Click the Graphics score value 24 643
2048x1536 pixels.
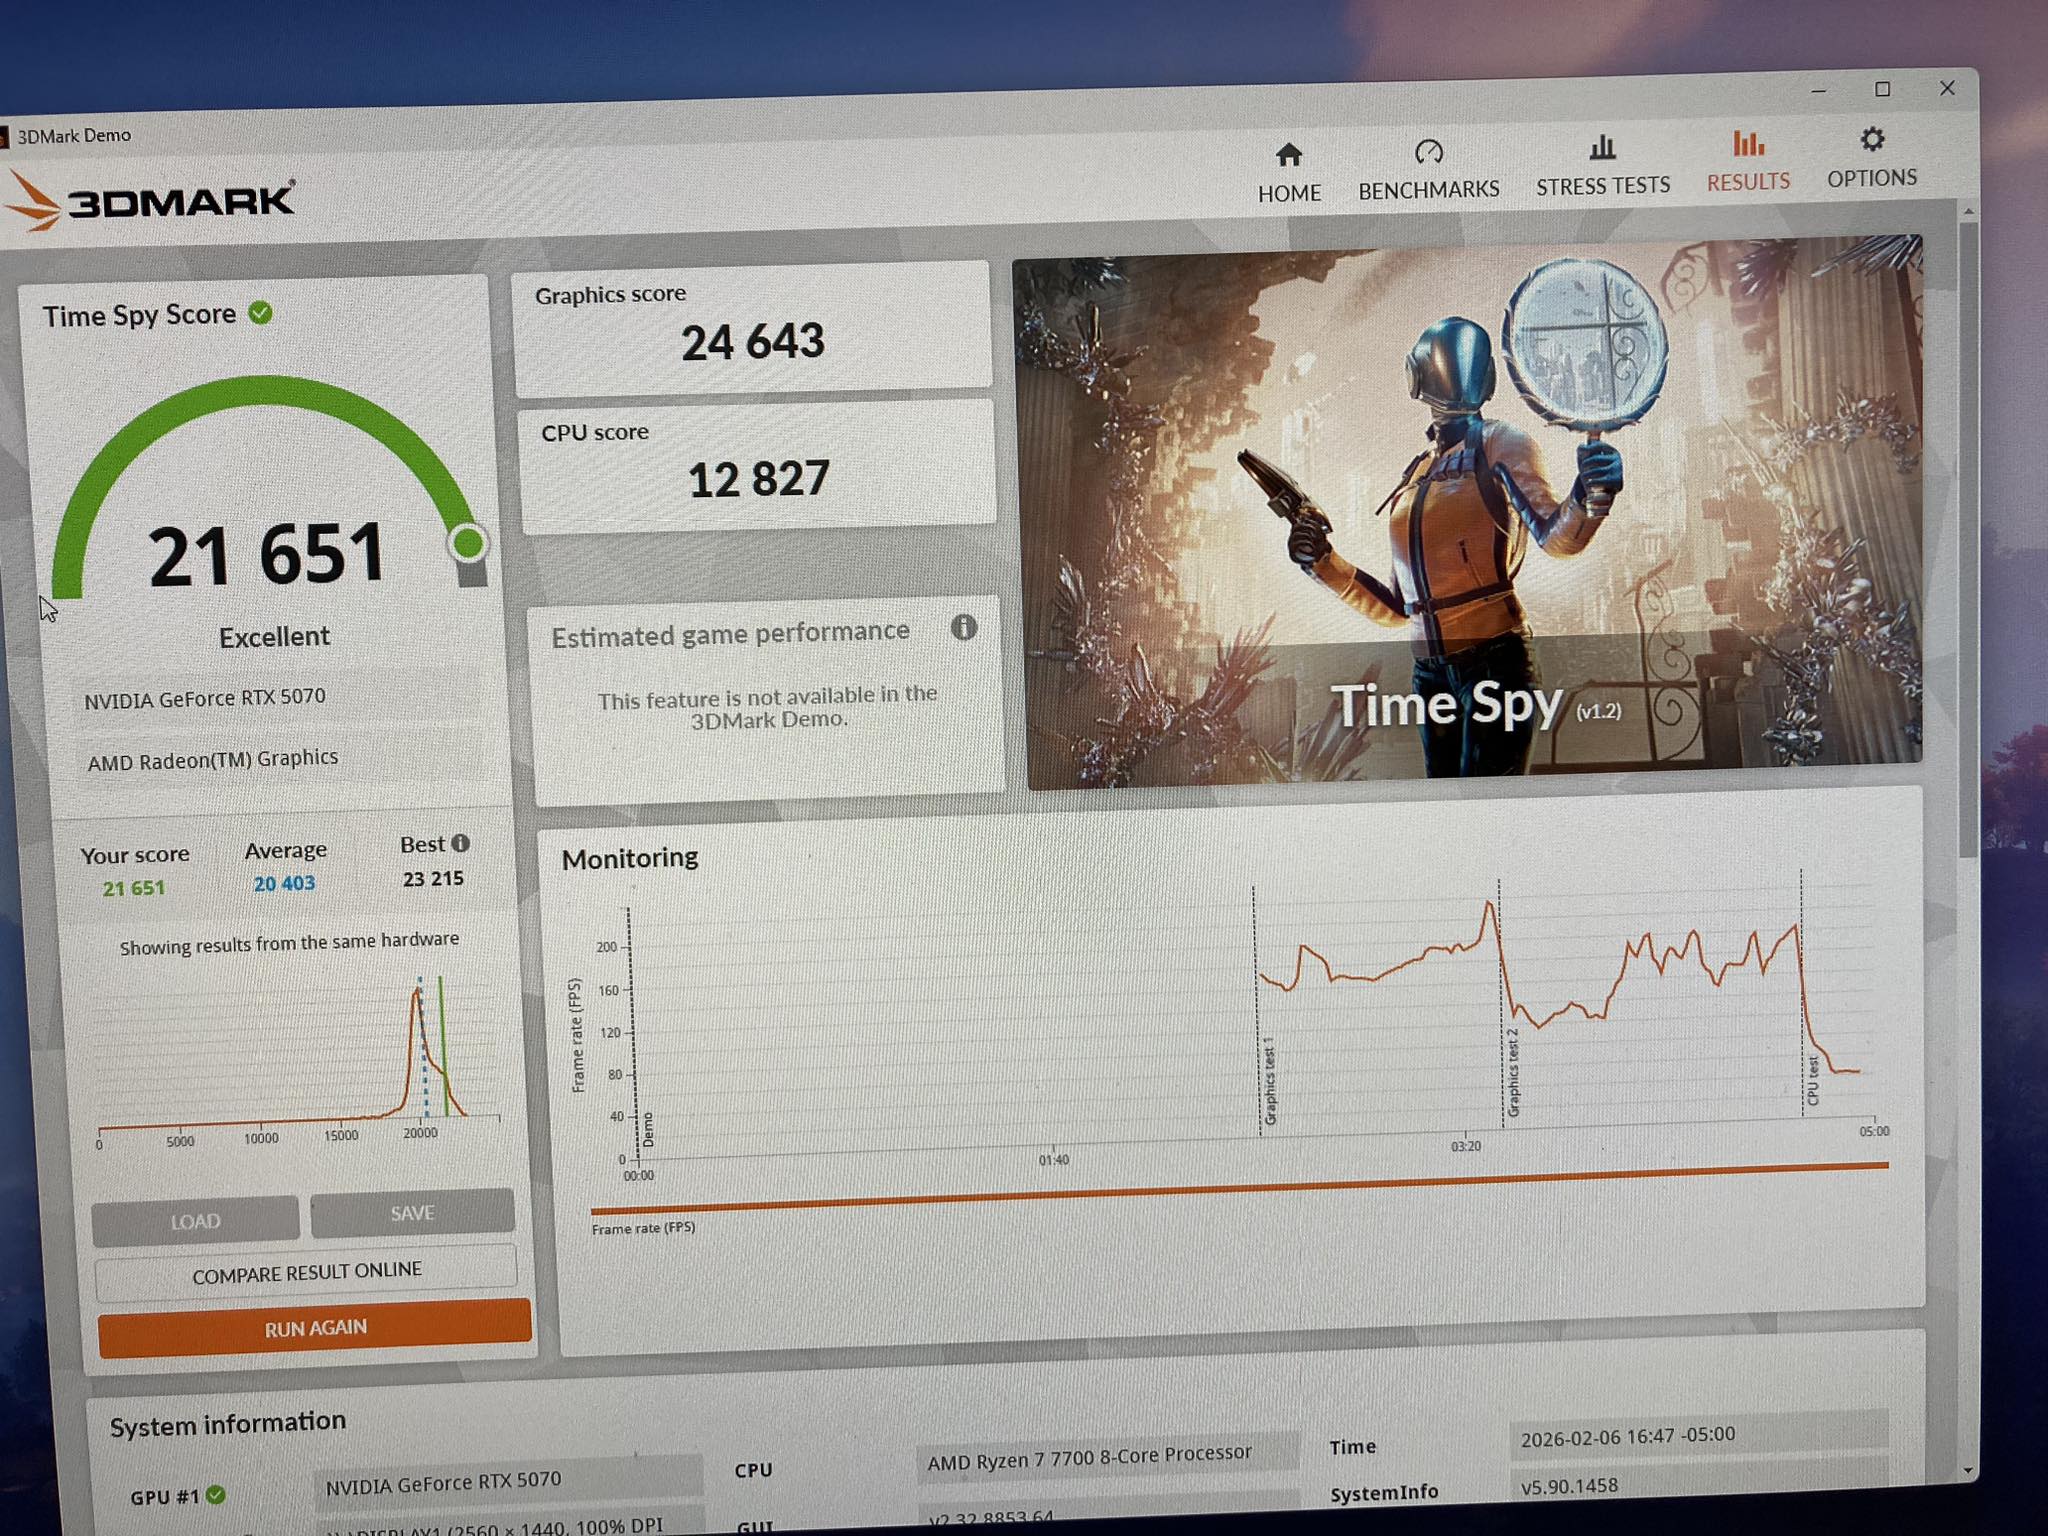[x=753, y=342]
